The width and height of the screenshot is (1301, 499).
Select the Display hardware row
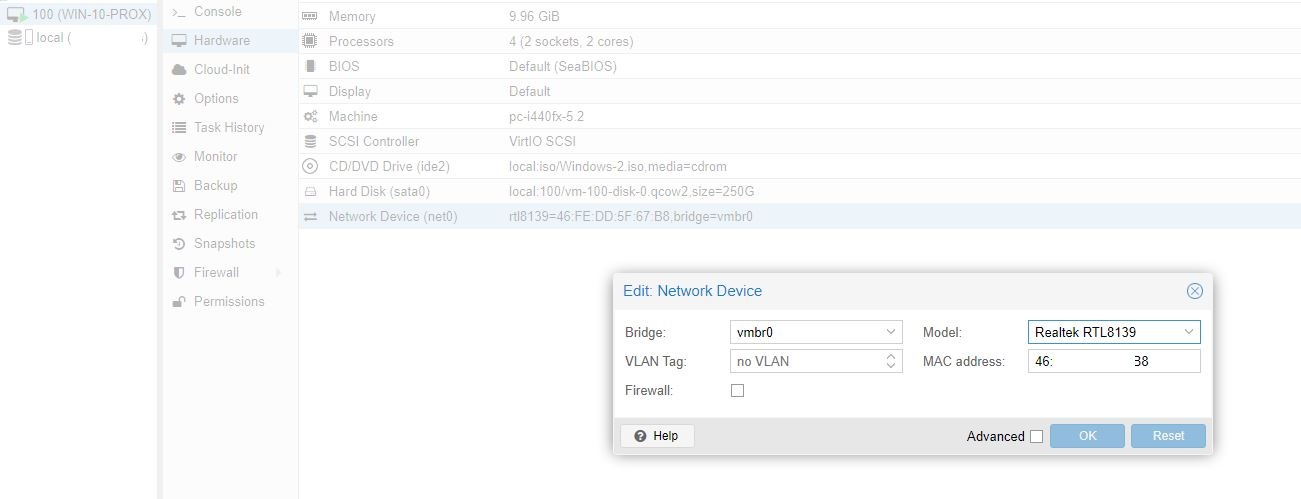click(799, 91)
